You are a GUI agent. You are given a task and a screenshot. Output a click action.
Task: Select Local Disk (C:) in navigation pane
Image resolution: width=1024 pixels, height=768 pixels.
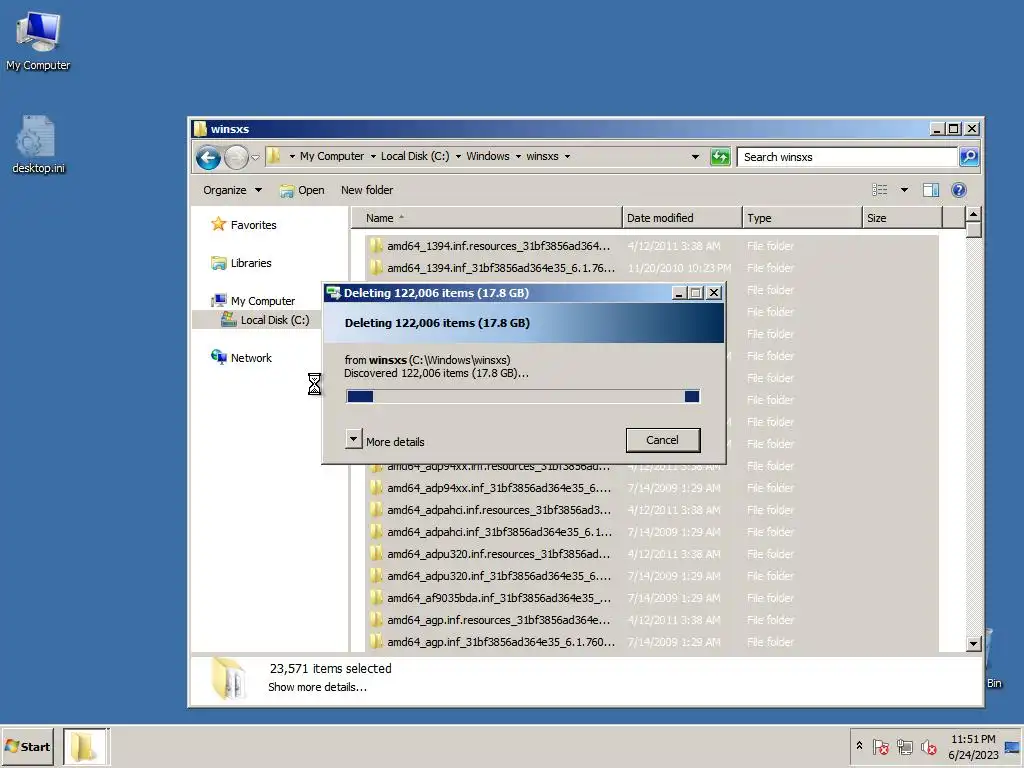[x=275, y=320]
